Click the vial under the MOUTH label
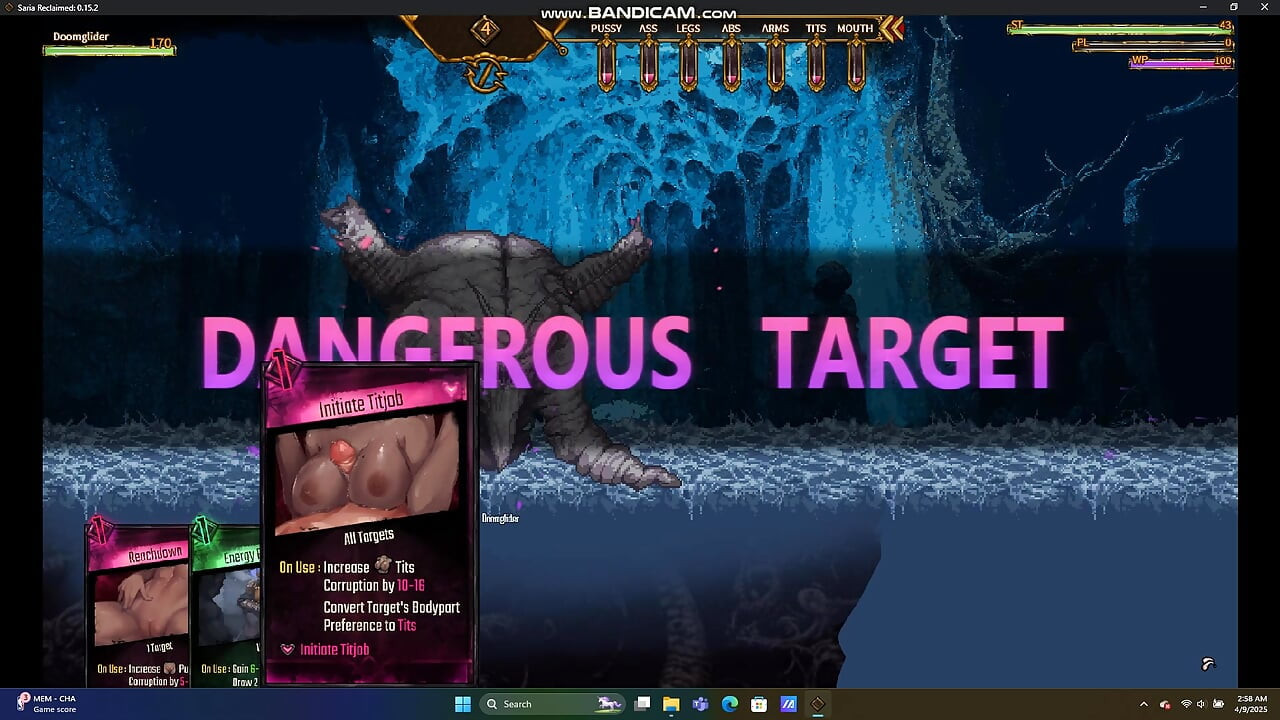1280x720 pixels. [x=855, y=65]
